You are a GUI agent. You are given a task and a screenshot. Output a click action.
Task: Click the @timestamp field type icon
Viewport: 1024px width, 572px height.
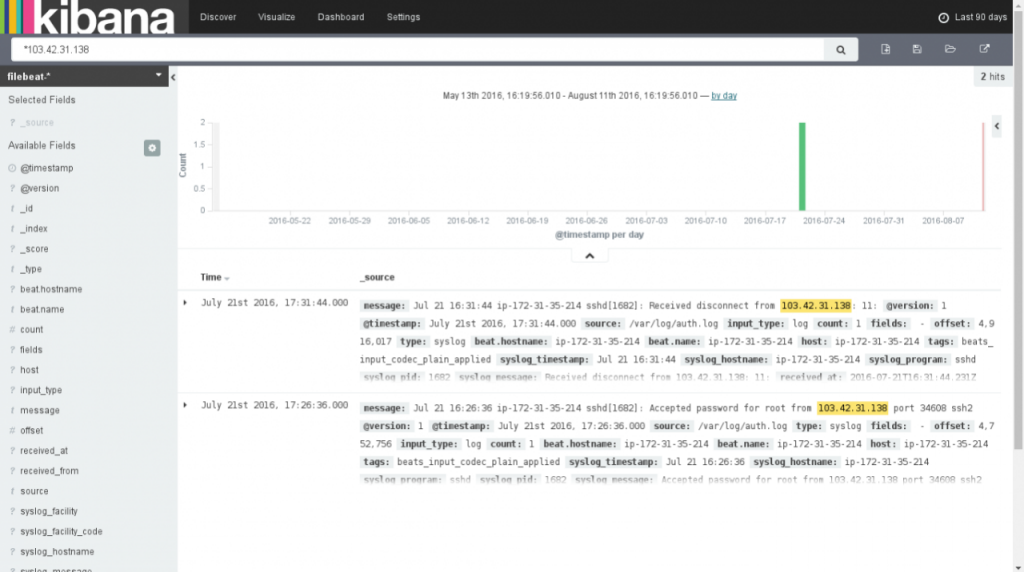(12, 168)
